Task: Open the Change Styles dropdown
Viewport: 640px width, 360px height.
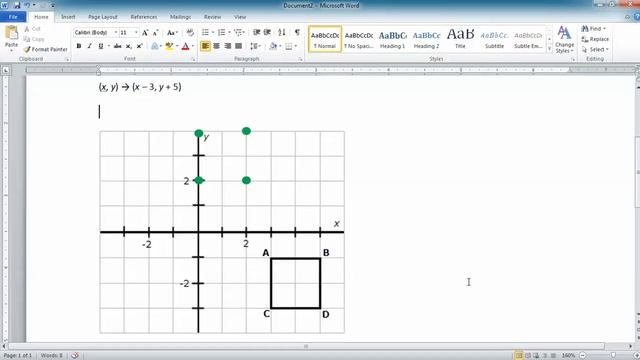Action: (564, 39)
